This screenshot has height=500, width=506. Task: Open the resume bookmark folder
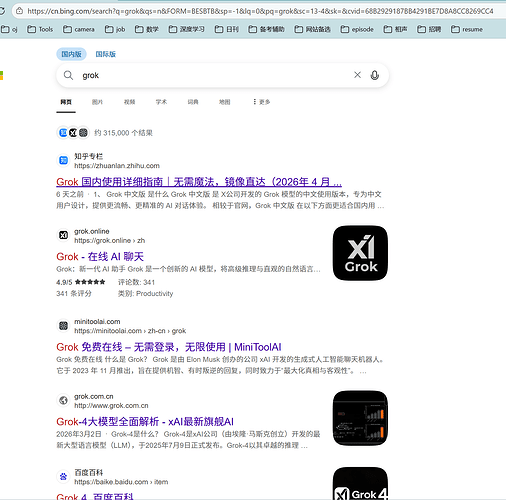point(467,29)
